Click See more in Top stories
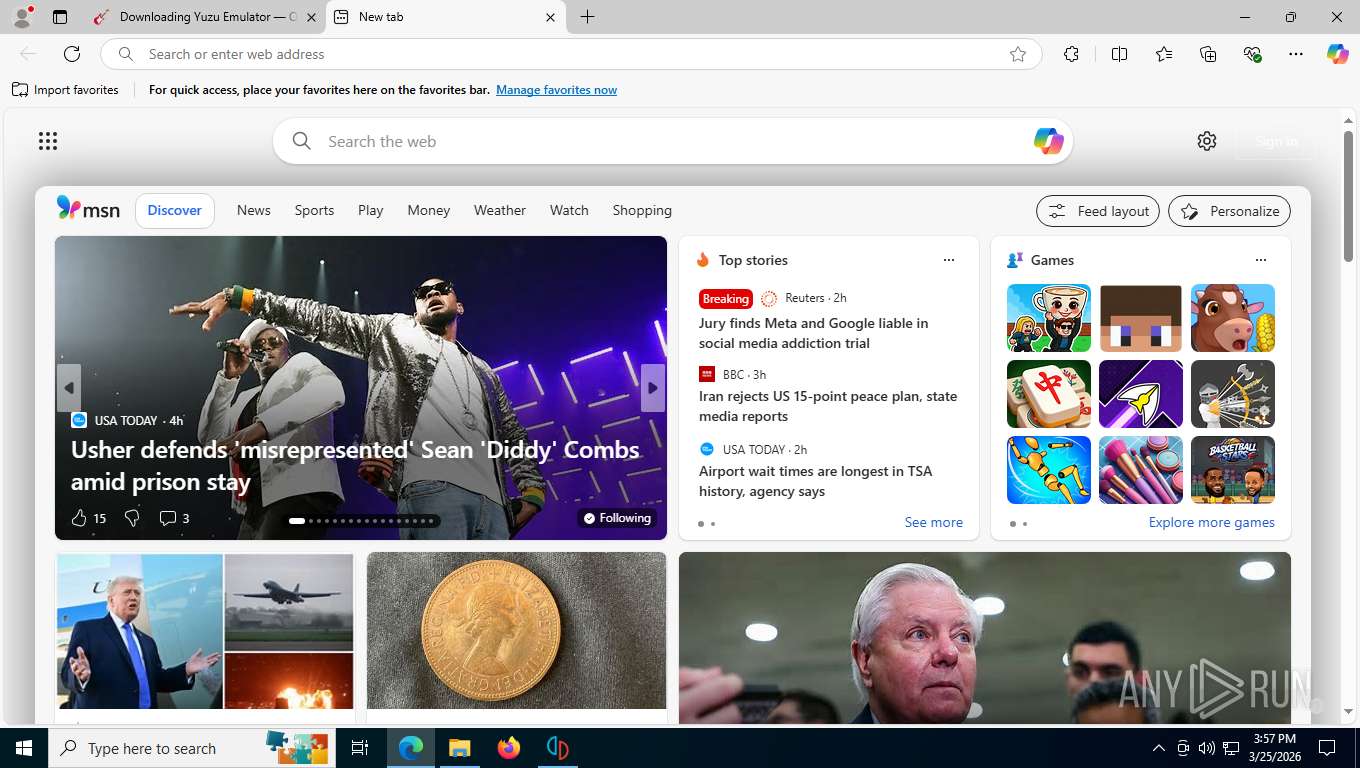 933,522
